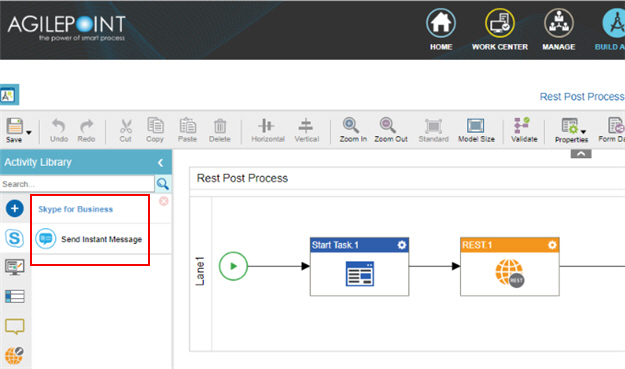The width and height of the screenshot is (625, 369).
Task: Click the activity Search field
Action: click(77, 184)
